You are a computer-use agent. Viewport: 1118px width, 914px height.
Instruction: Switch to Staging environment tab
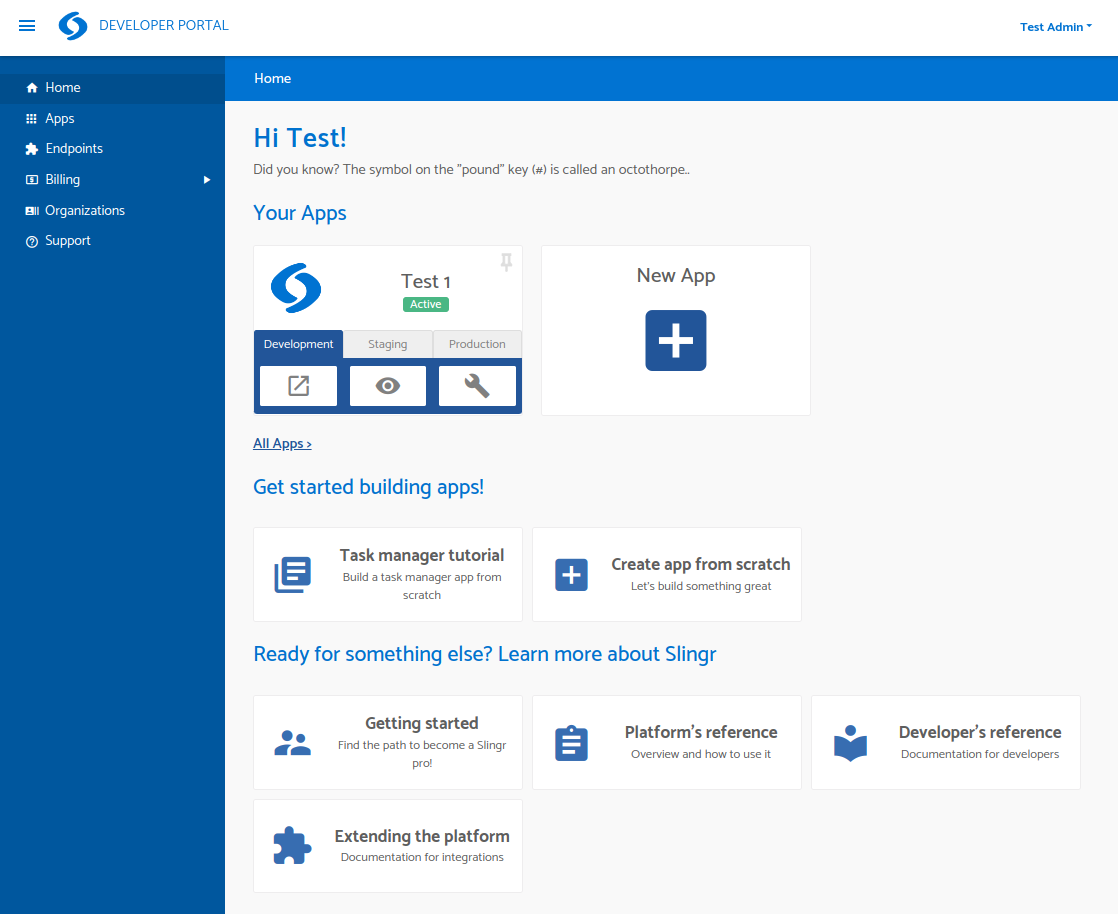[388, 344]
